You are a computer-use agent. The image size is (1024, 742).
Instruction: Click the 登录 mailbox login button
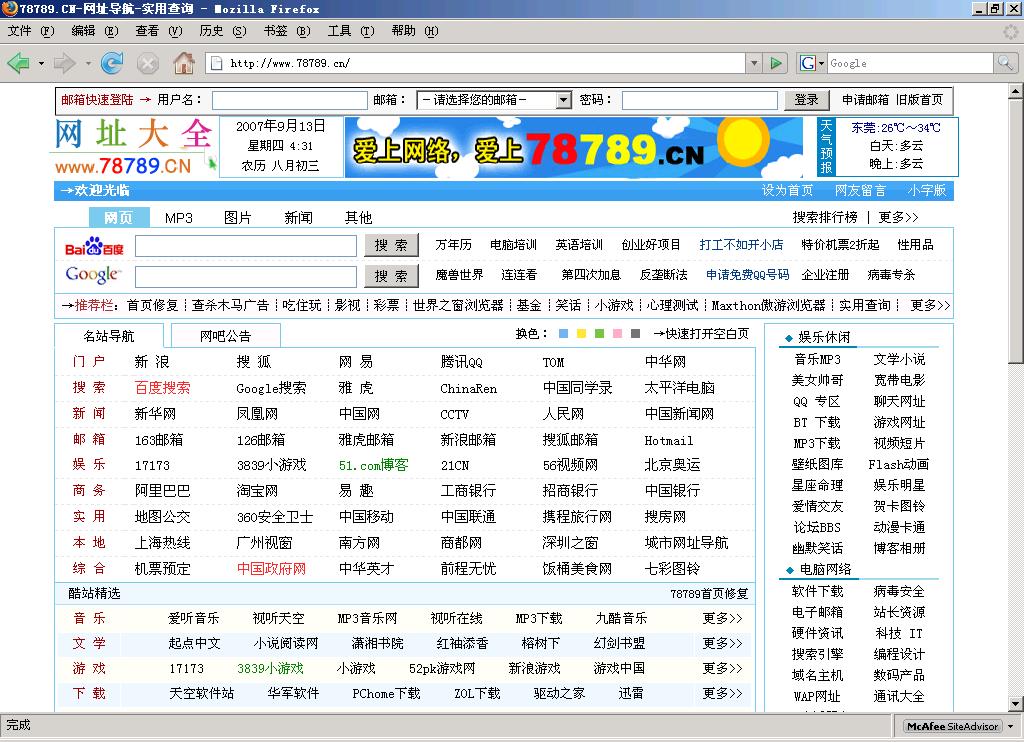pyautogui.click(x=807, y=100)
